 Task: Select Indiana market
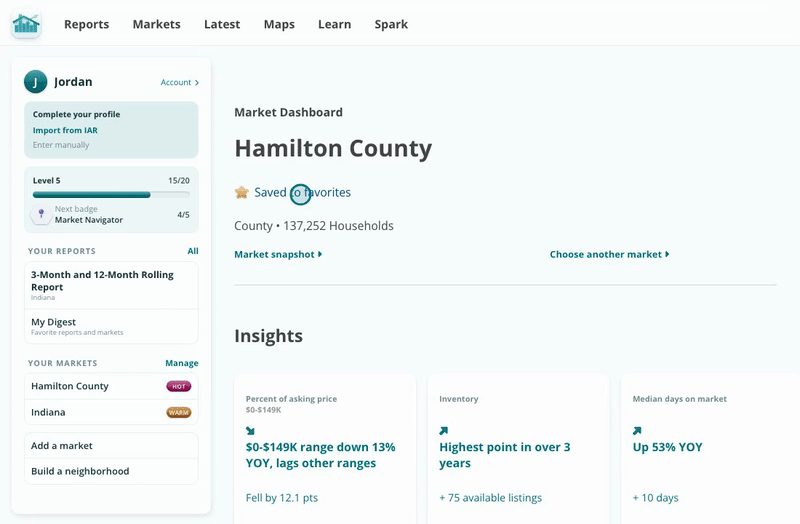pyautogui.click(x=111, y=412)
